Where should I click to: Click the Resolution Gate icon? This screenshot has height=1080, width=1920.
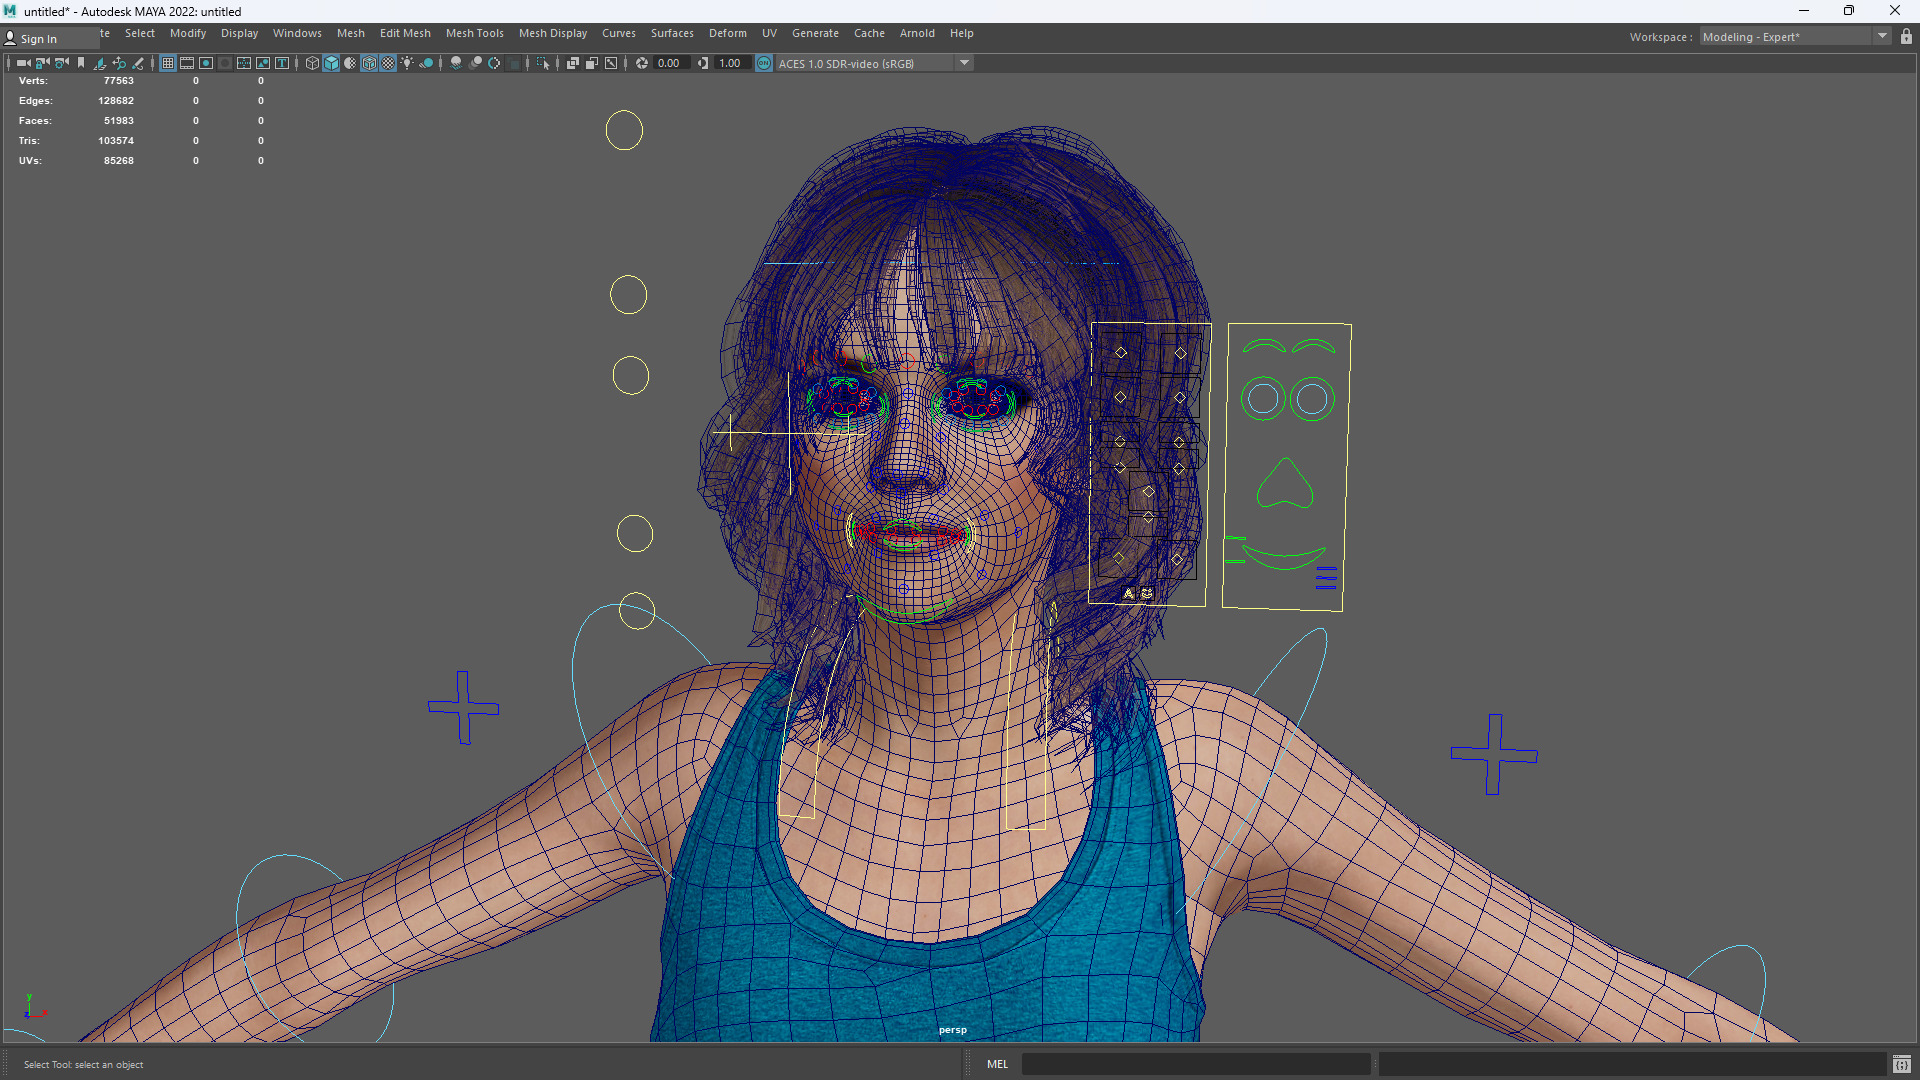tap(206, 63)
